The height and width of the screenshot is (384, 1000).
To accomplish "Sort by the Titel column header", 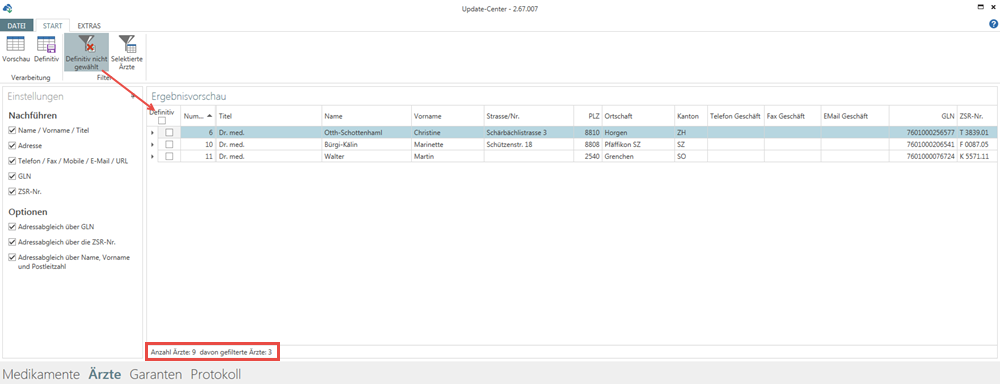I will click(x=268, y=116).
